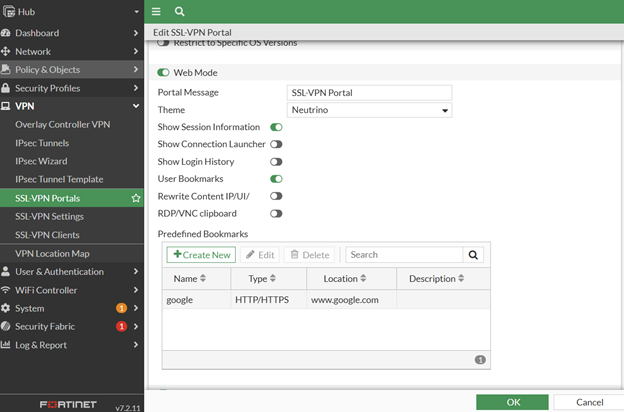Collapse the VPN menu chevron
Viewport: 624px width, 412px height.
136,106
